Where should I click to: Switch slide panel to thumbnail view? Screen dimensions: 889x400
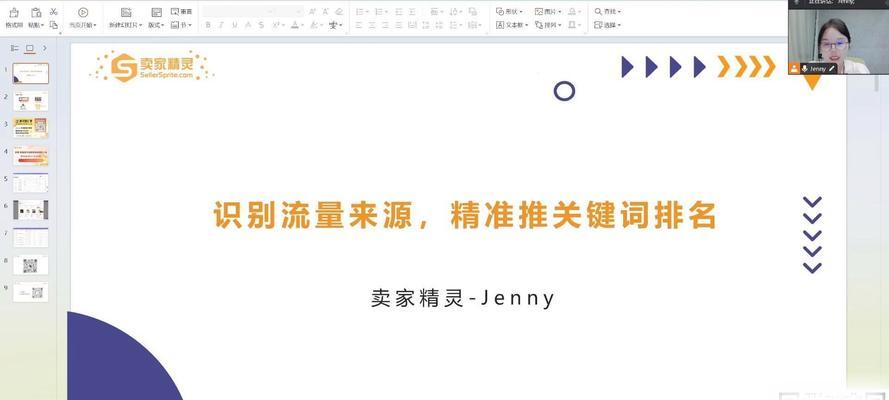(30, 48)
